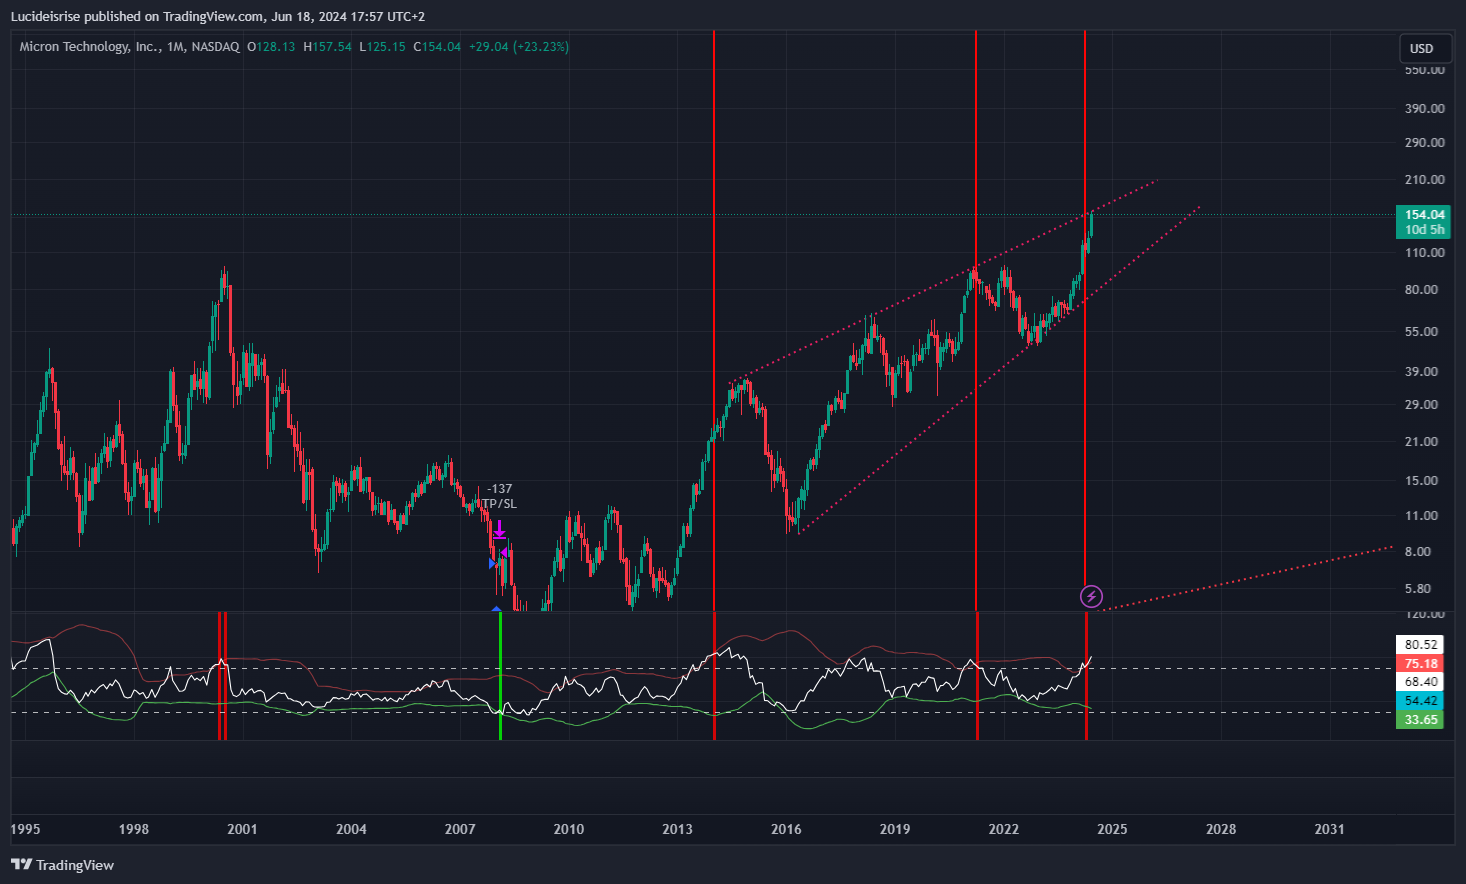Click the blue up-triangle above the green line

tap(497, 607)
